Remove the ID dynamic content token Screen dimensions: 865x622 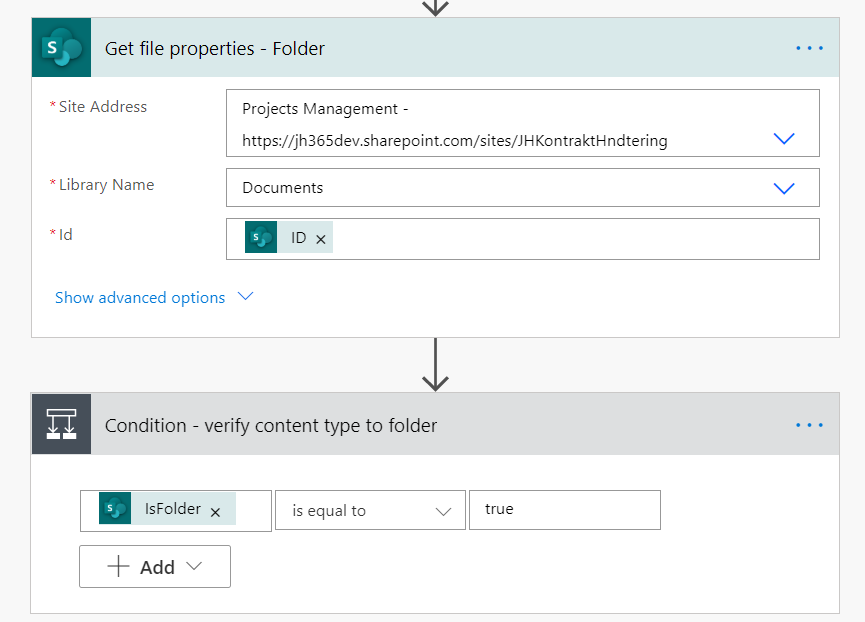pyautogui.click(x=320, y=237)
